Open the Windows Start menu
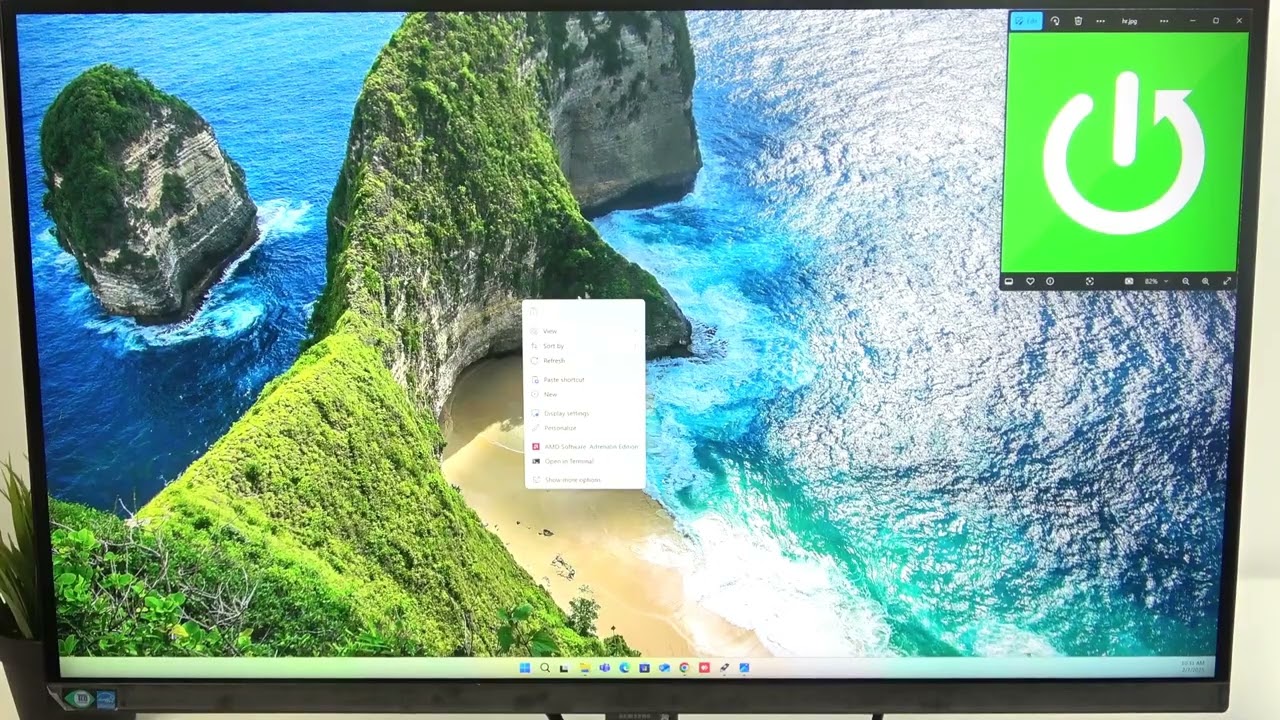Viewport: 1280px width, 720px height. click(525, 668)
